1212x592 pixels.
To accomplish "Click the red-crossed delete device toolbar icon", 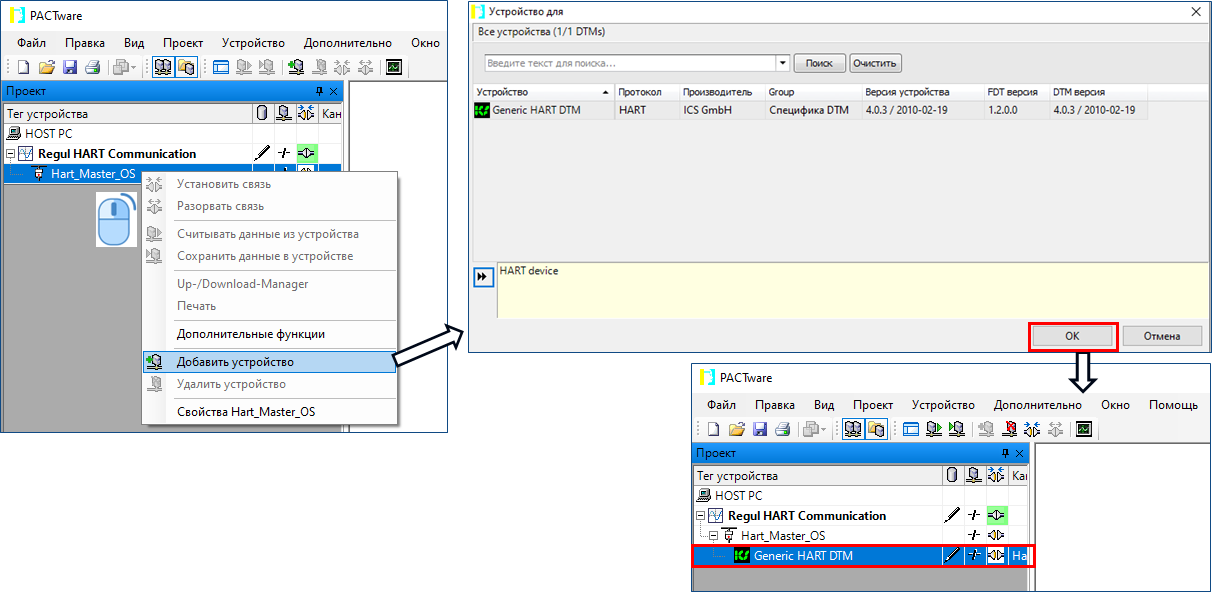I will click(1009, 430).
